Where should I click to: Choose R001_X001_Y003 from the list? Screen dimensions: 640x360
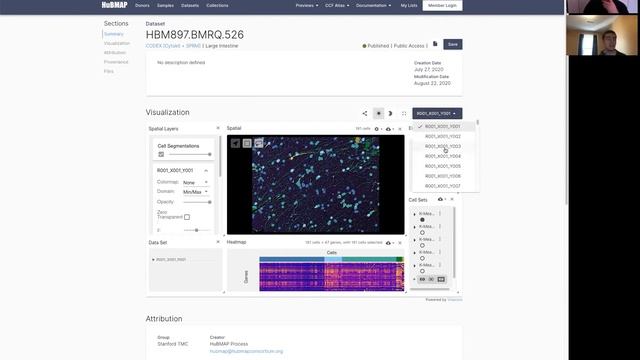click(443, 146)
